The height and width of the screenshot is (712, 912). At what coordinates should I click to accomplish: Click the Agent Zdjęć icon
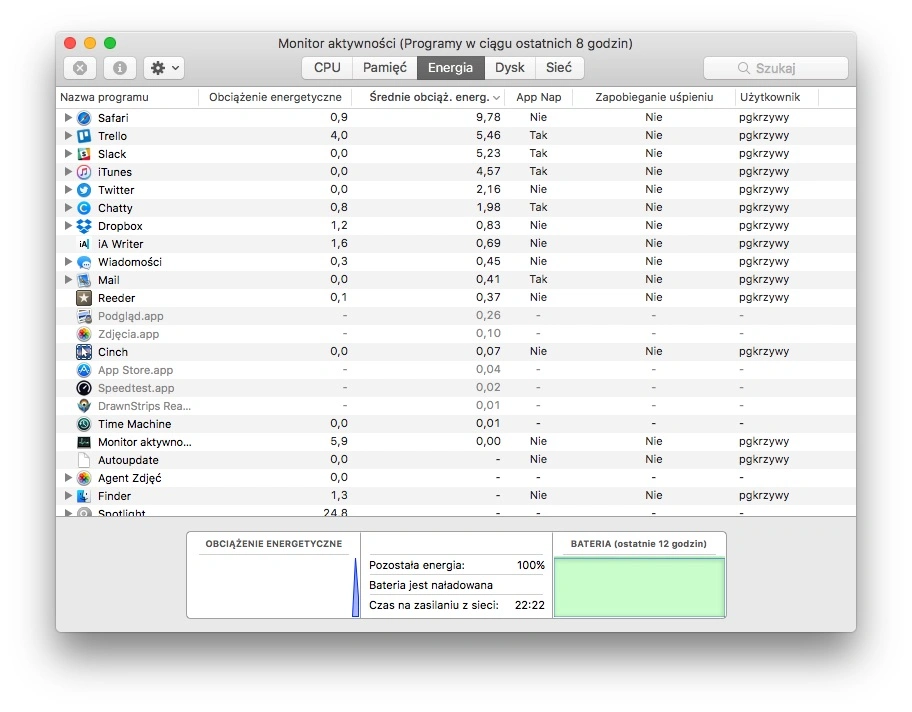click(x=84, y=479)
